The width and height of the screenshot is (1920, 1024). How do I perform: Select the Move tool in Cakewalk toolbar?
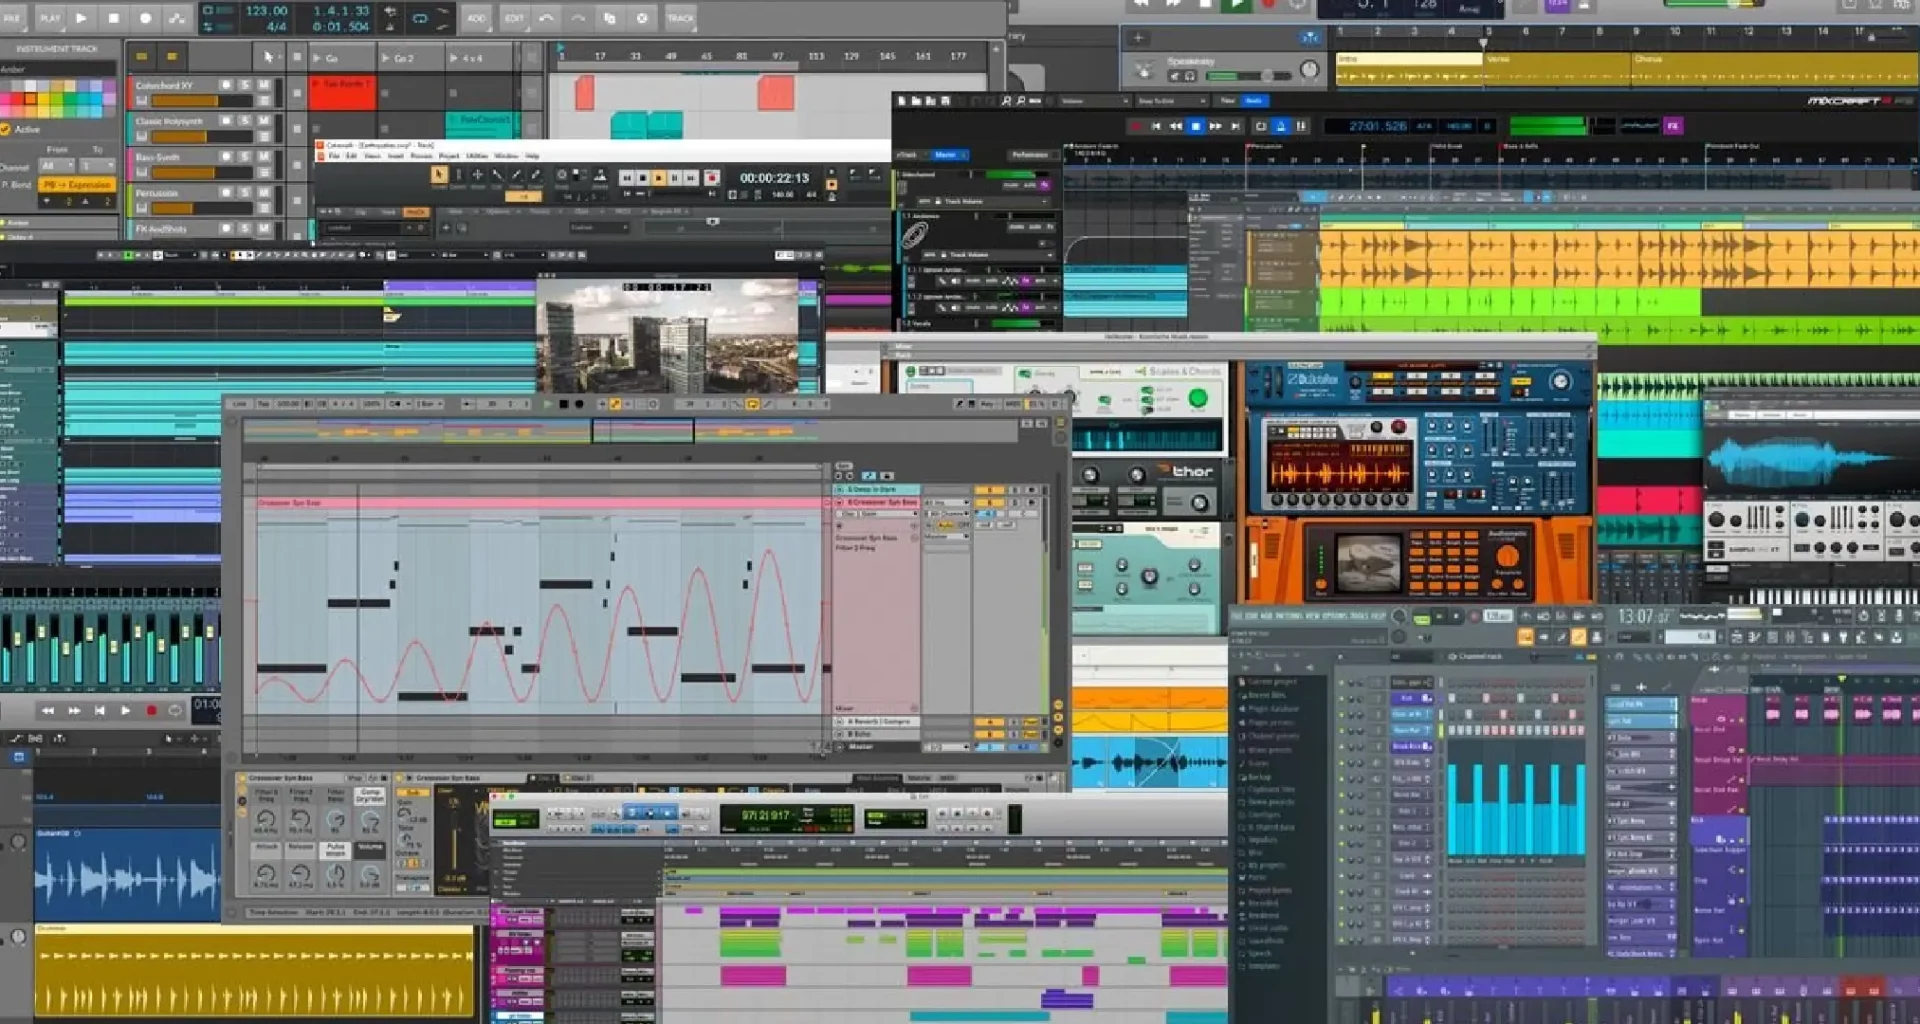click(477, 175)
